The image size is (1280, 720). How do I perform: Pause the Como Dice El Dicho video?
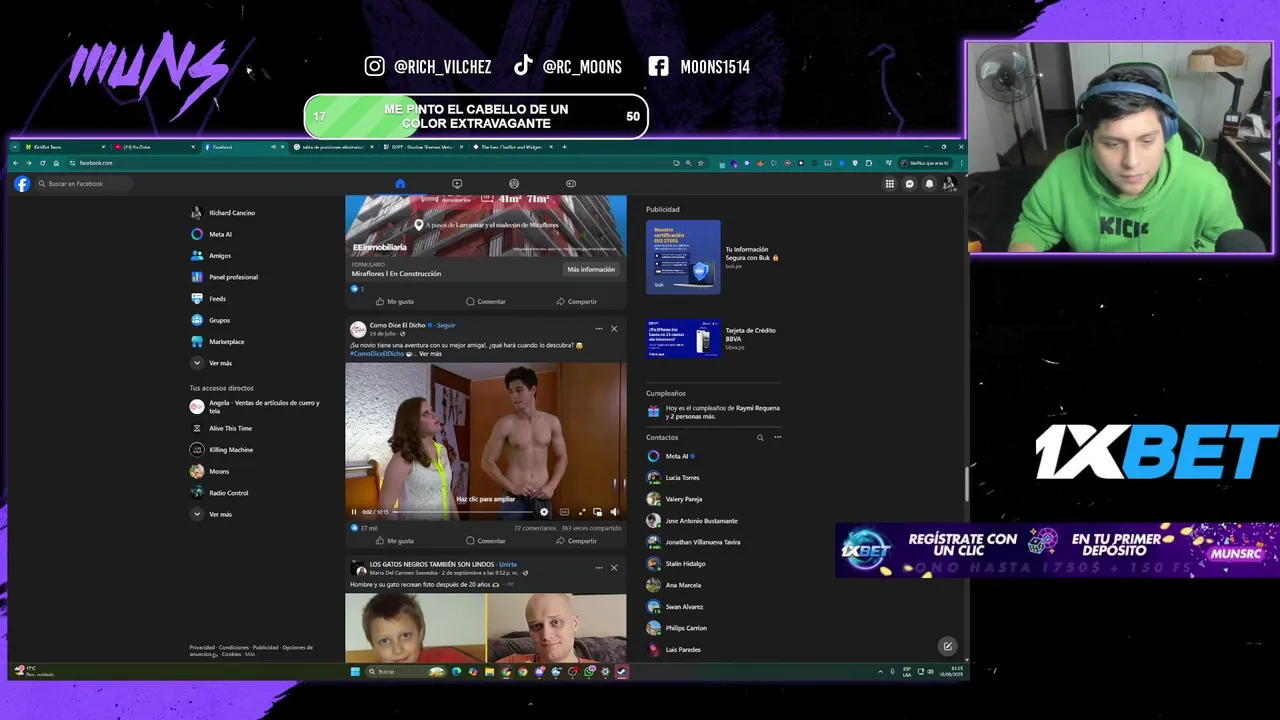coord(353,512)
